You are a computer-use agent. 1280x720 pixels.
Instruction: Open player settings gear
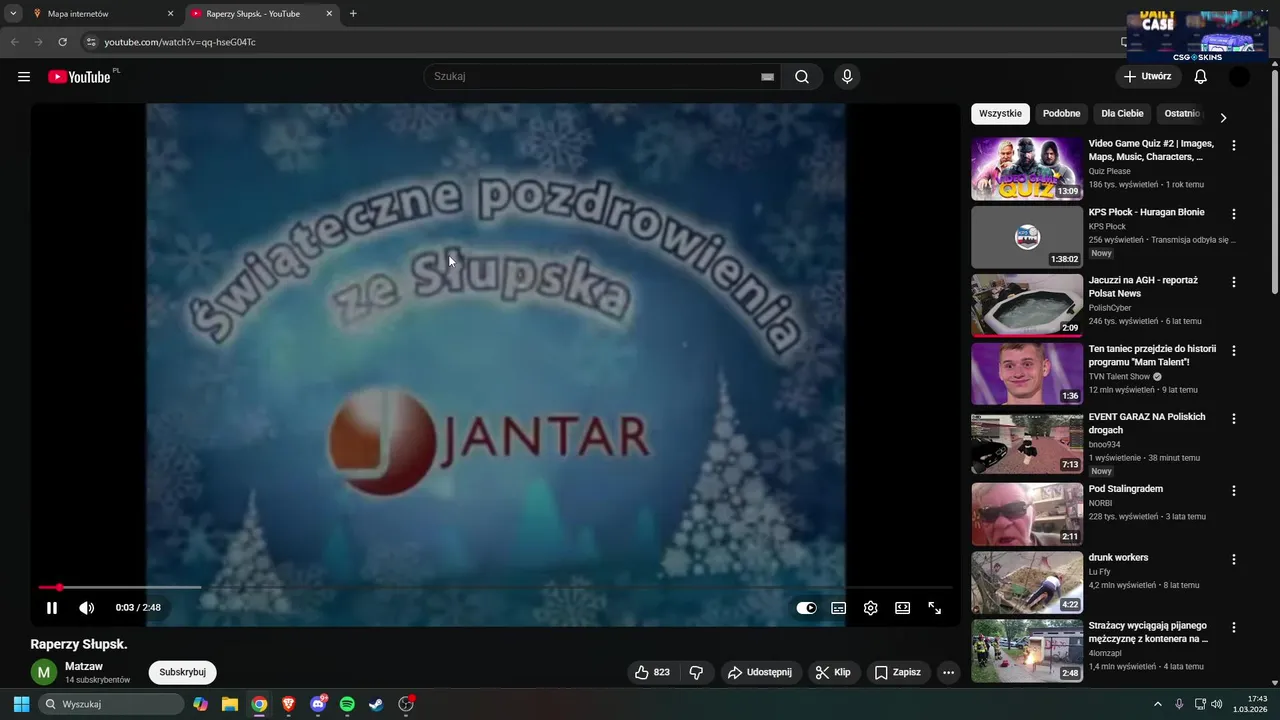pos(871,608)
